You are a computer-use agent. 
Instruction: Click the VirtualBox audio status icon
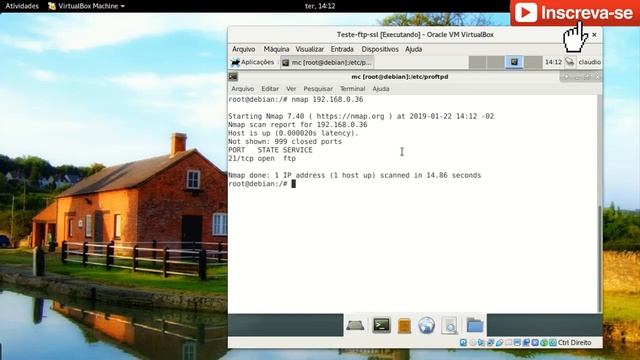pos(481,342)
